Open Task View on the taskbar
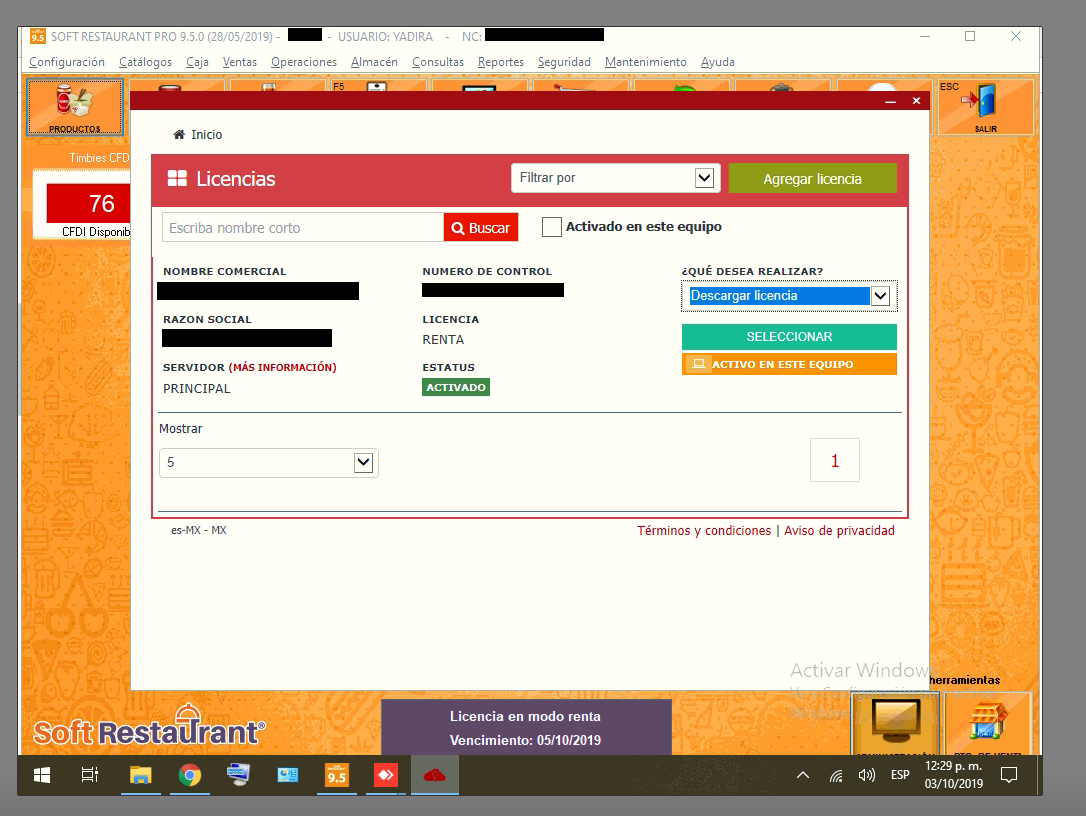The width and height of the screenshot is (1086, 816). pos(89,775)
